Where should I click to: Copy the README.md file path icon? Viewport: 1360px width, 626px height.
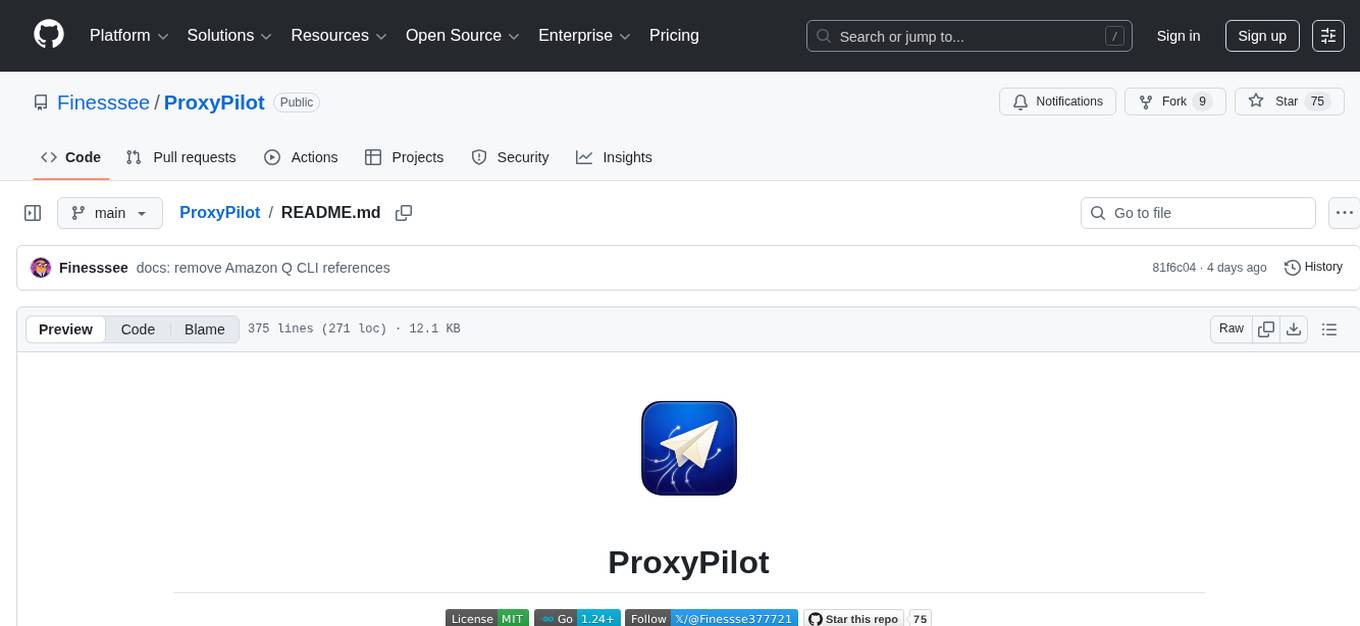pyautogui.click(x=404, y=212)
